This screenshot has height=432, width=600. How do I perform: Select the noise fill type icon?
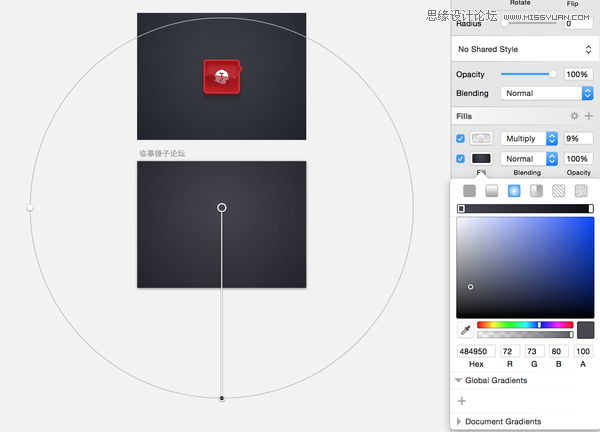coord(581,190)
